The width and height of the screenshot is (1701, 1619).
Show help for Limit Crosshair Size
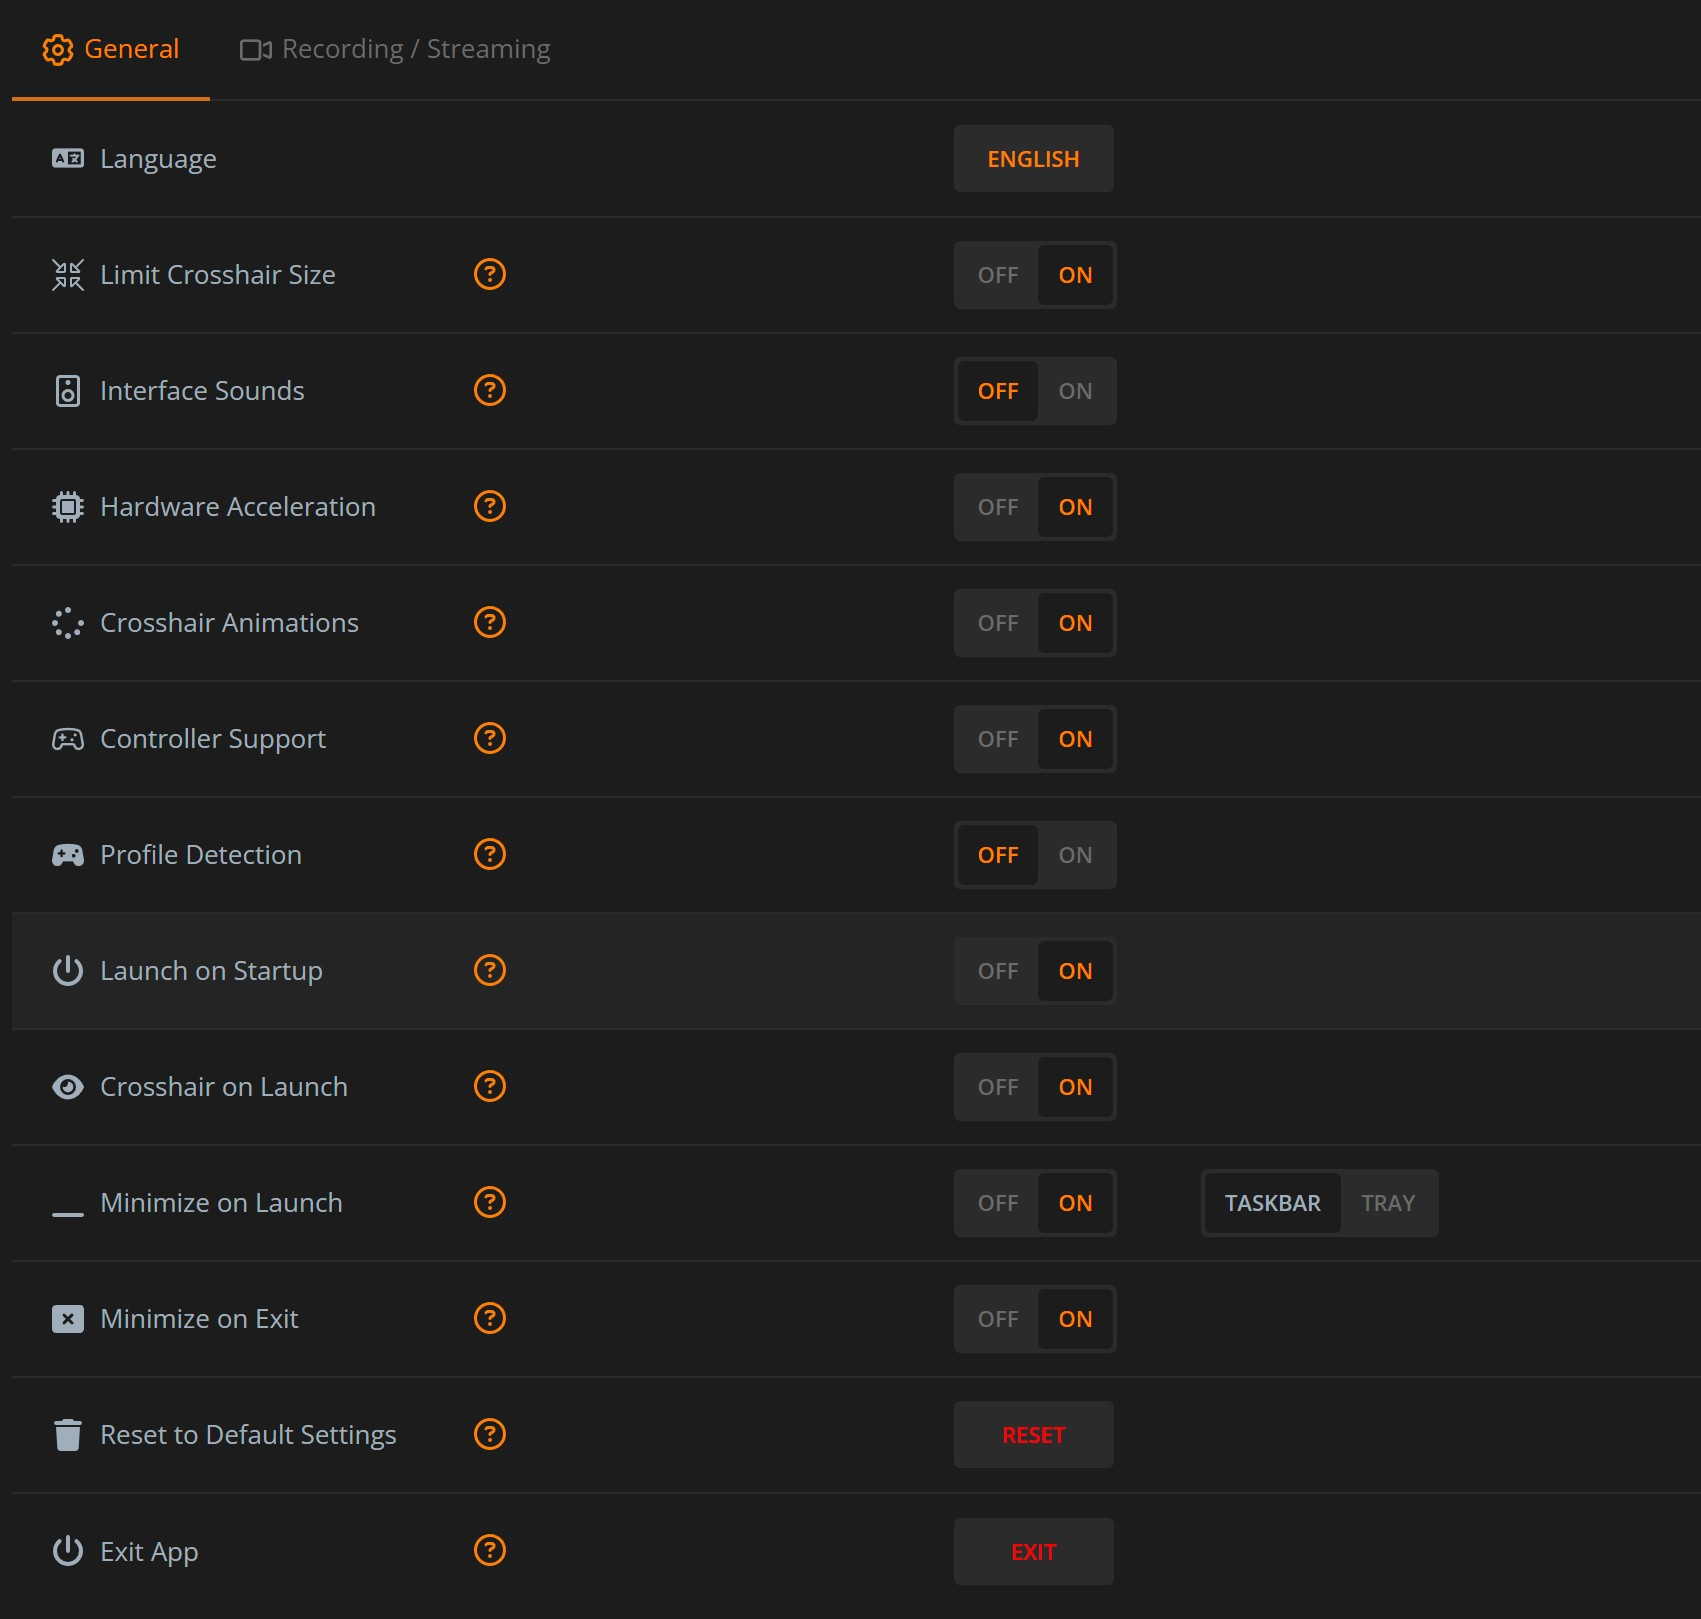point(490,274)
